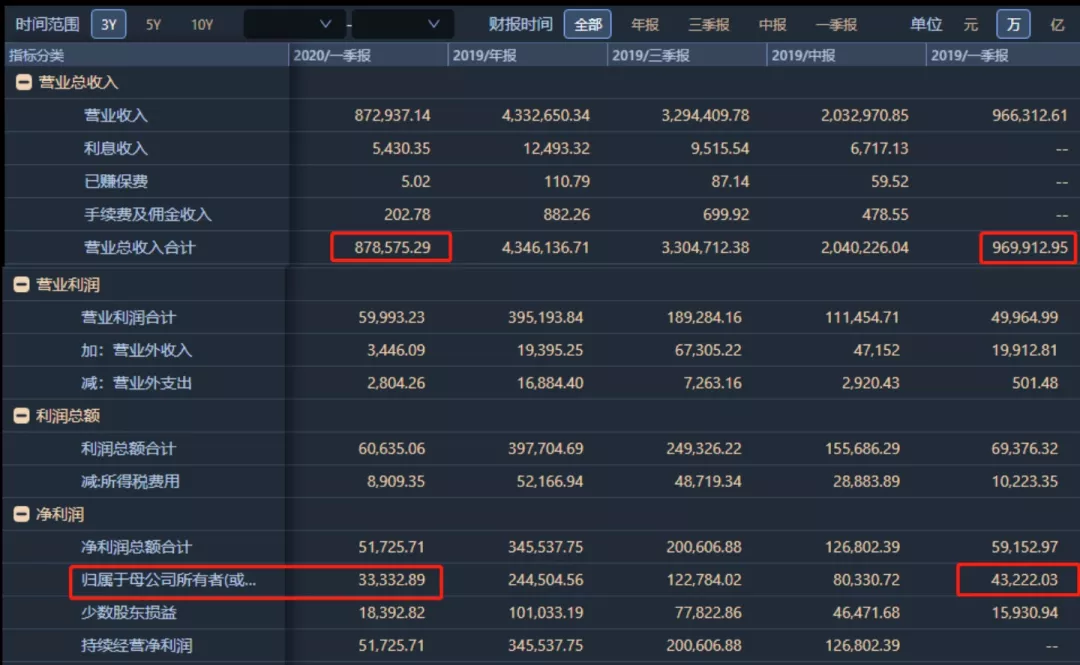Viewport: 1080px width, 665px height.
Task: Change unit to 元
Action: click(x=970, y=24)
